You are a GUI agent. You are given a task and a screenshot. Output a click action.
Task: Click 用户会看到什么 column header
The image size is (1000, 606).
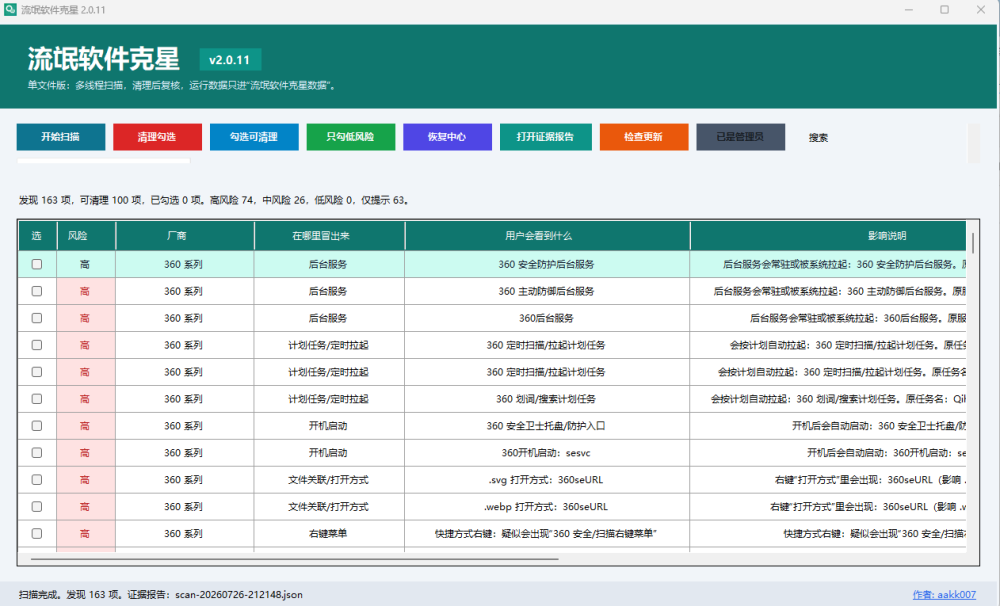click(547, 236)
